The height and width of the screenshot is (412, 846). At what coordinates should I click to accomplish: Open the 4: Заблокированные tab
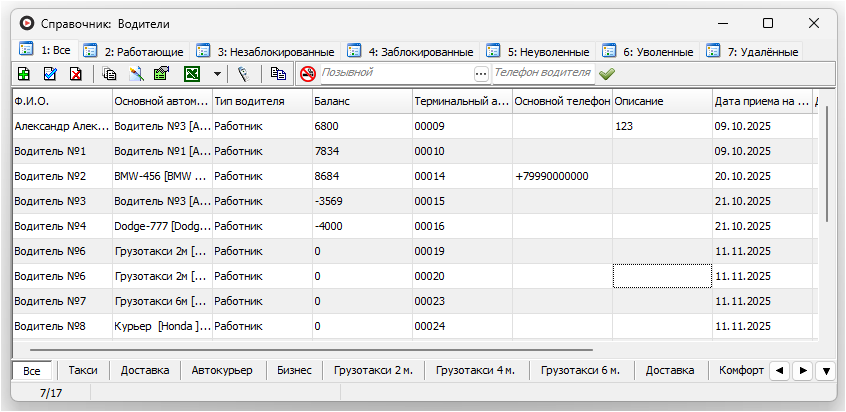[411, 52]
